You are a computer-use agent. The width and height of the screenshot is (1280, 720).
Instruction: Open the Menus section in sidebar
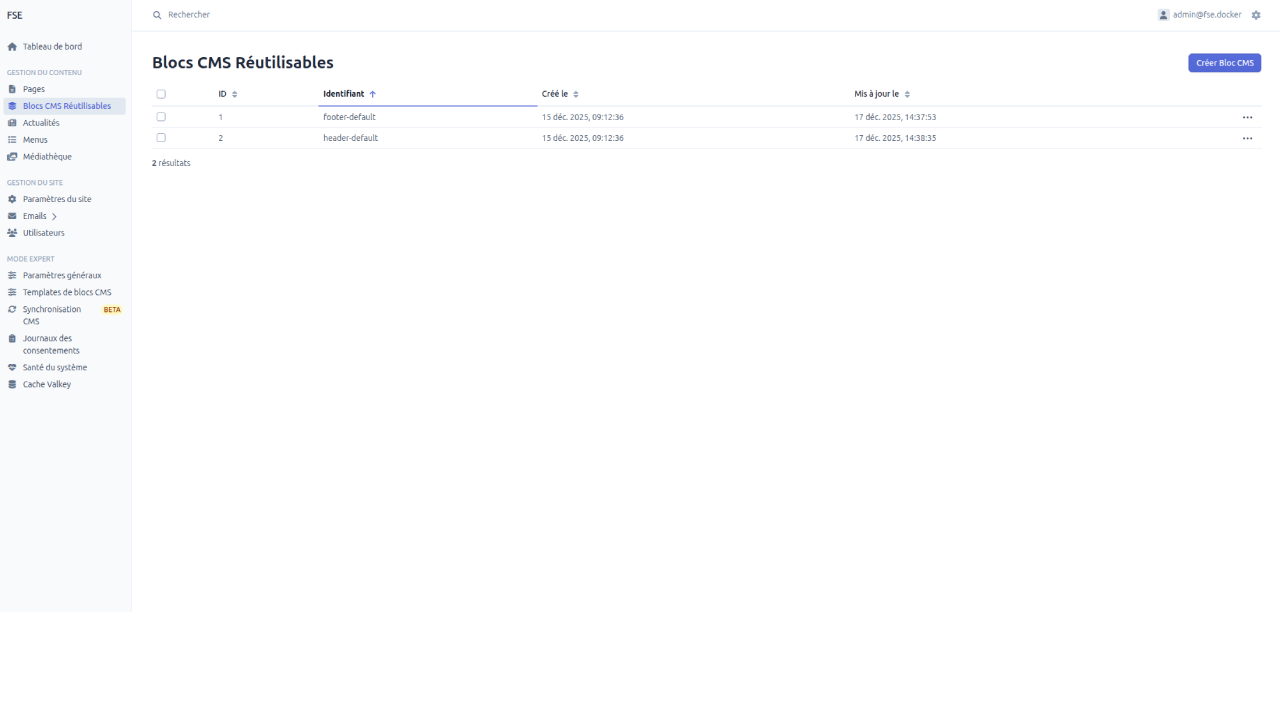point(35,140)
